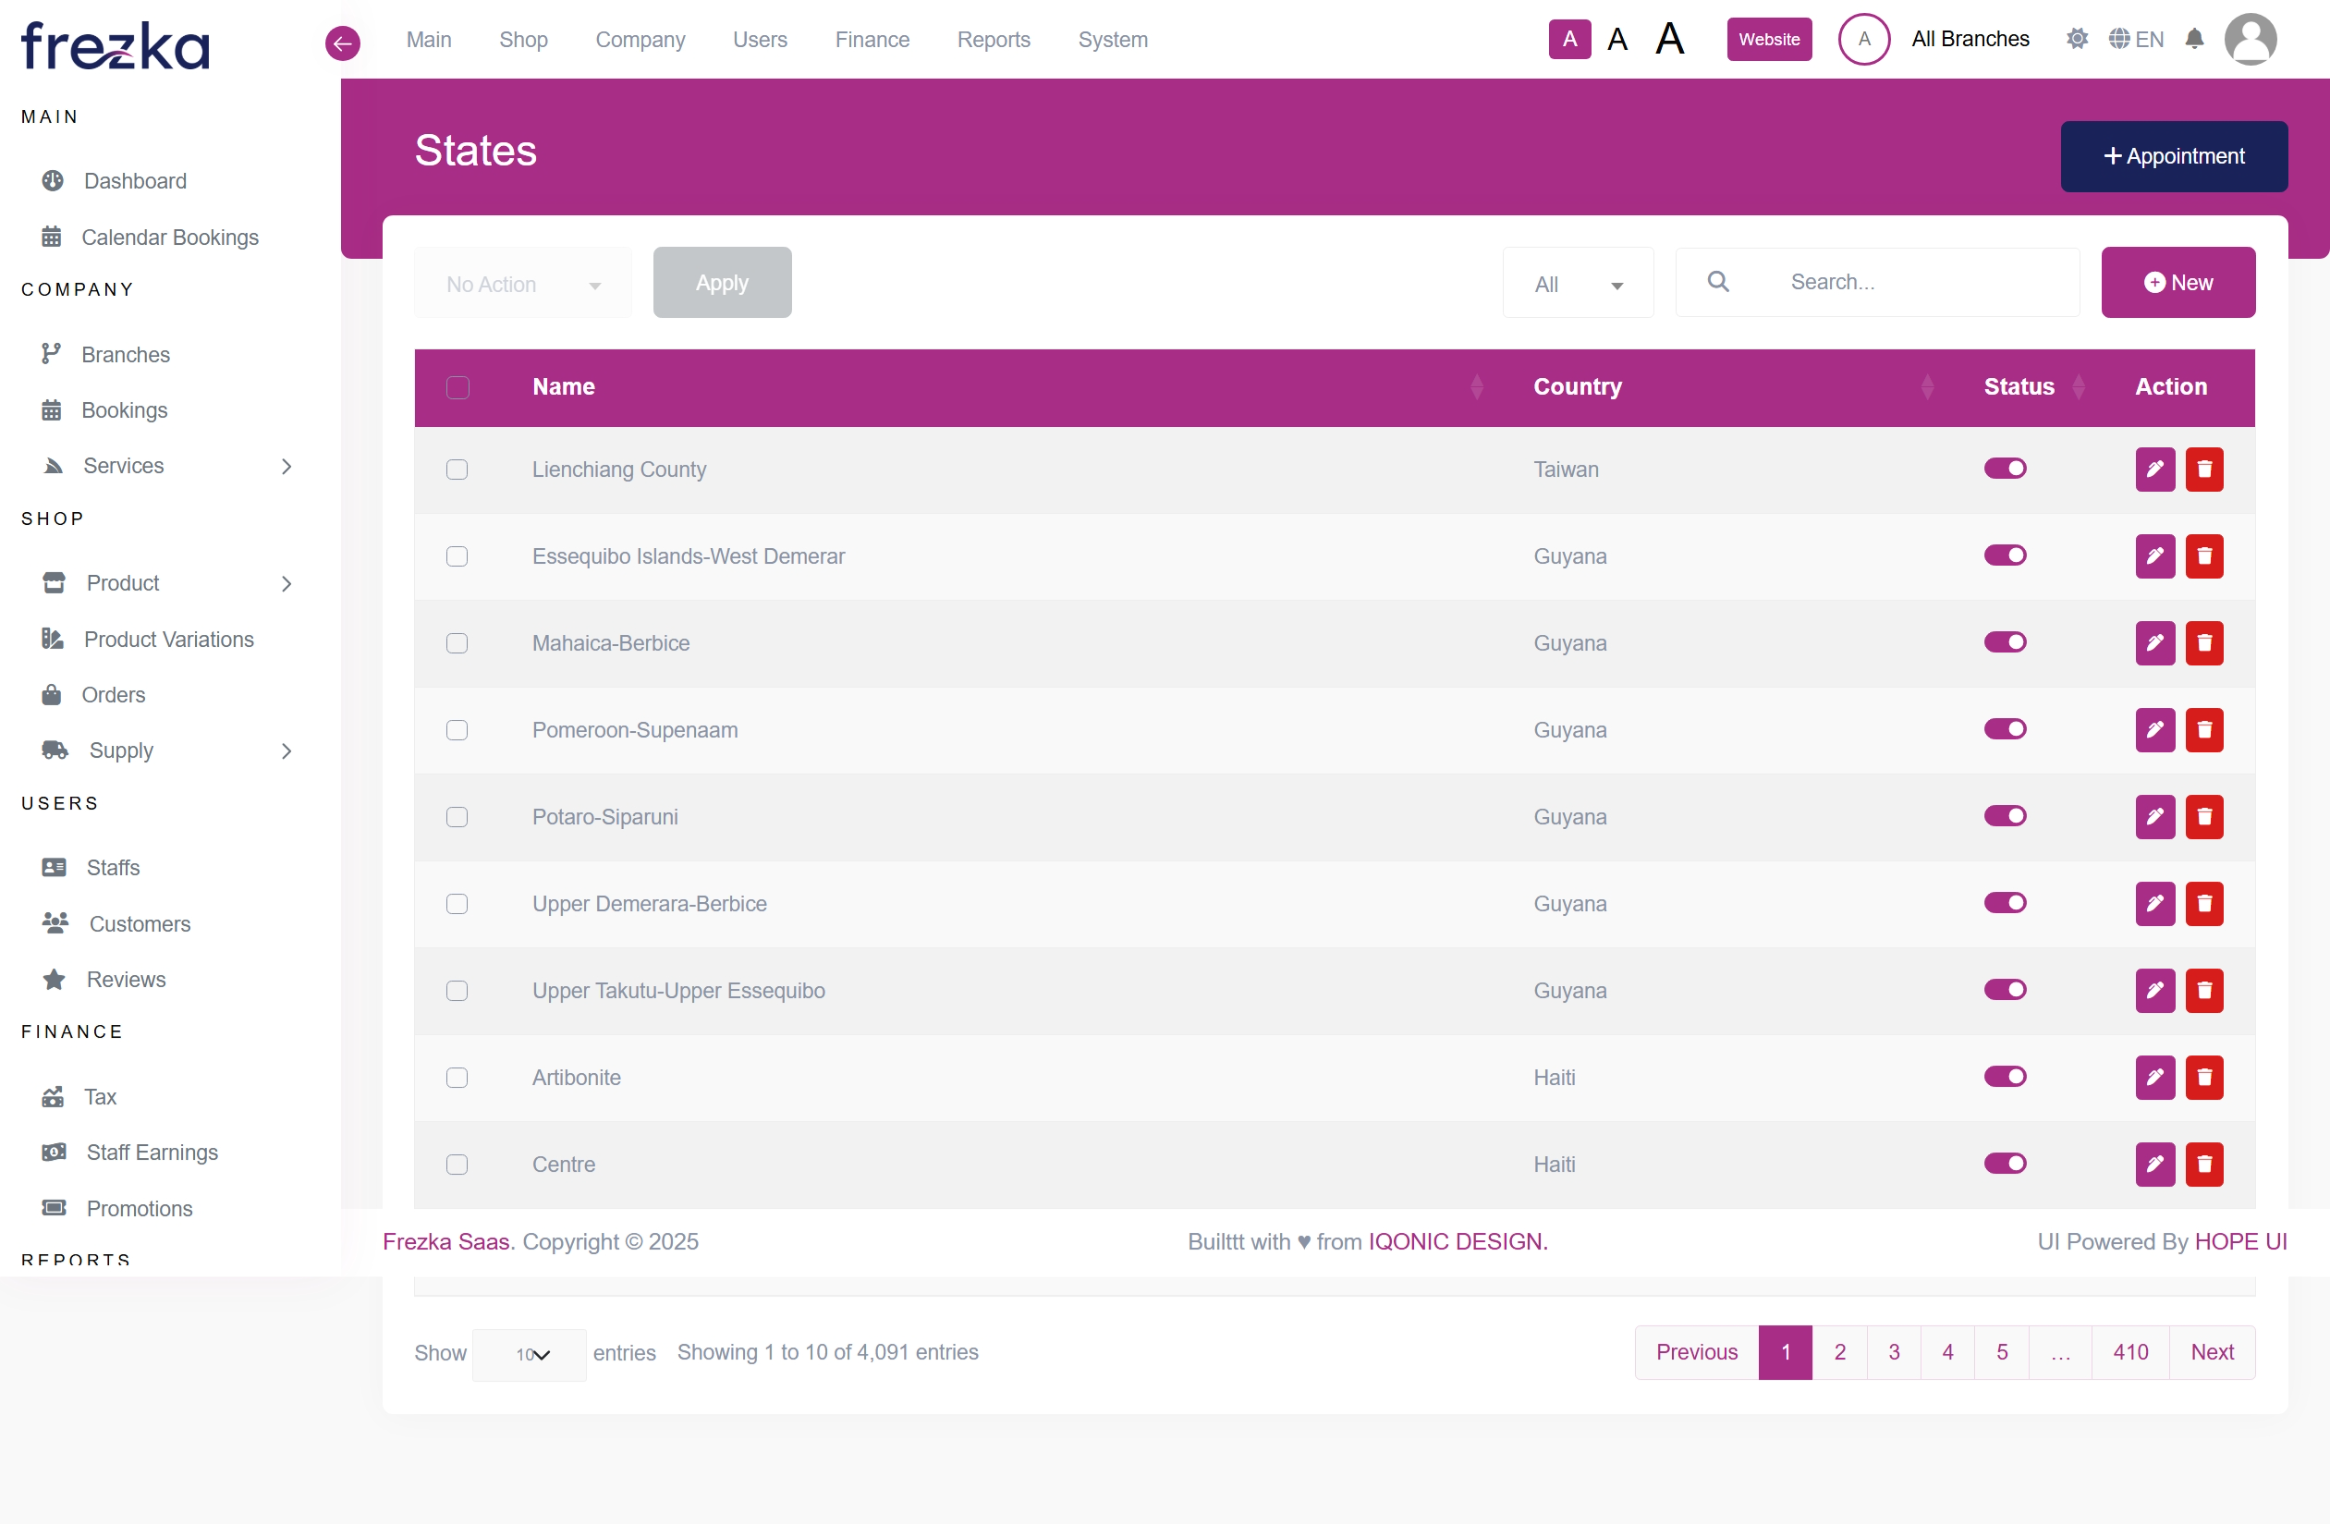The height and width of the screenshot is (1524, 2330).
Task: Open the Finance top menu
Action: pos(871,39)
